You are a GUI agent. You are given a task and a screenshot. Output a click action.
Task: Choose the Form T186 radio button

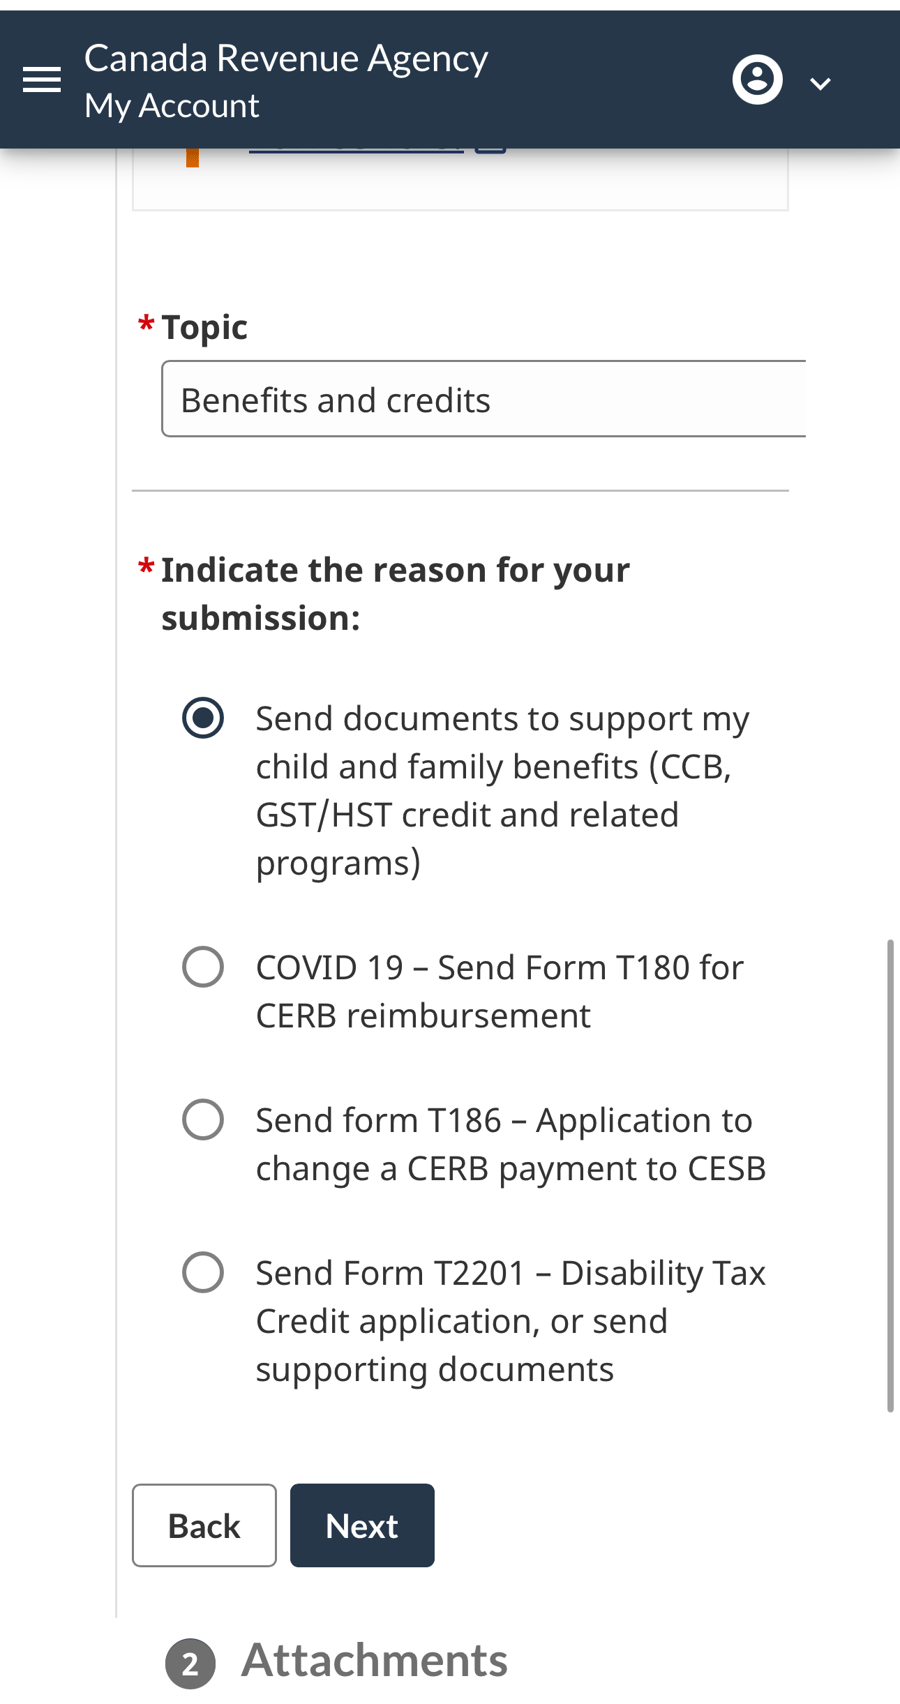point(203,1120)
